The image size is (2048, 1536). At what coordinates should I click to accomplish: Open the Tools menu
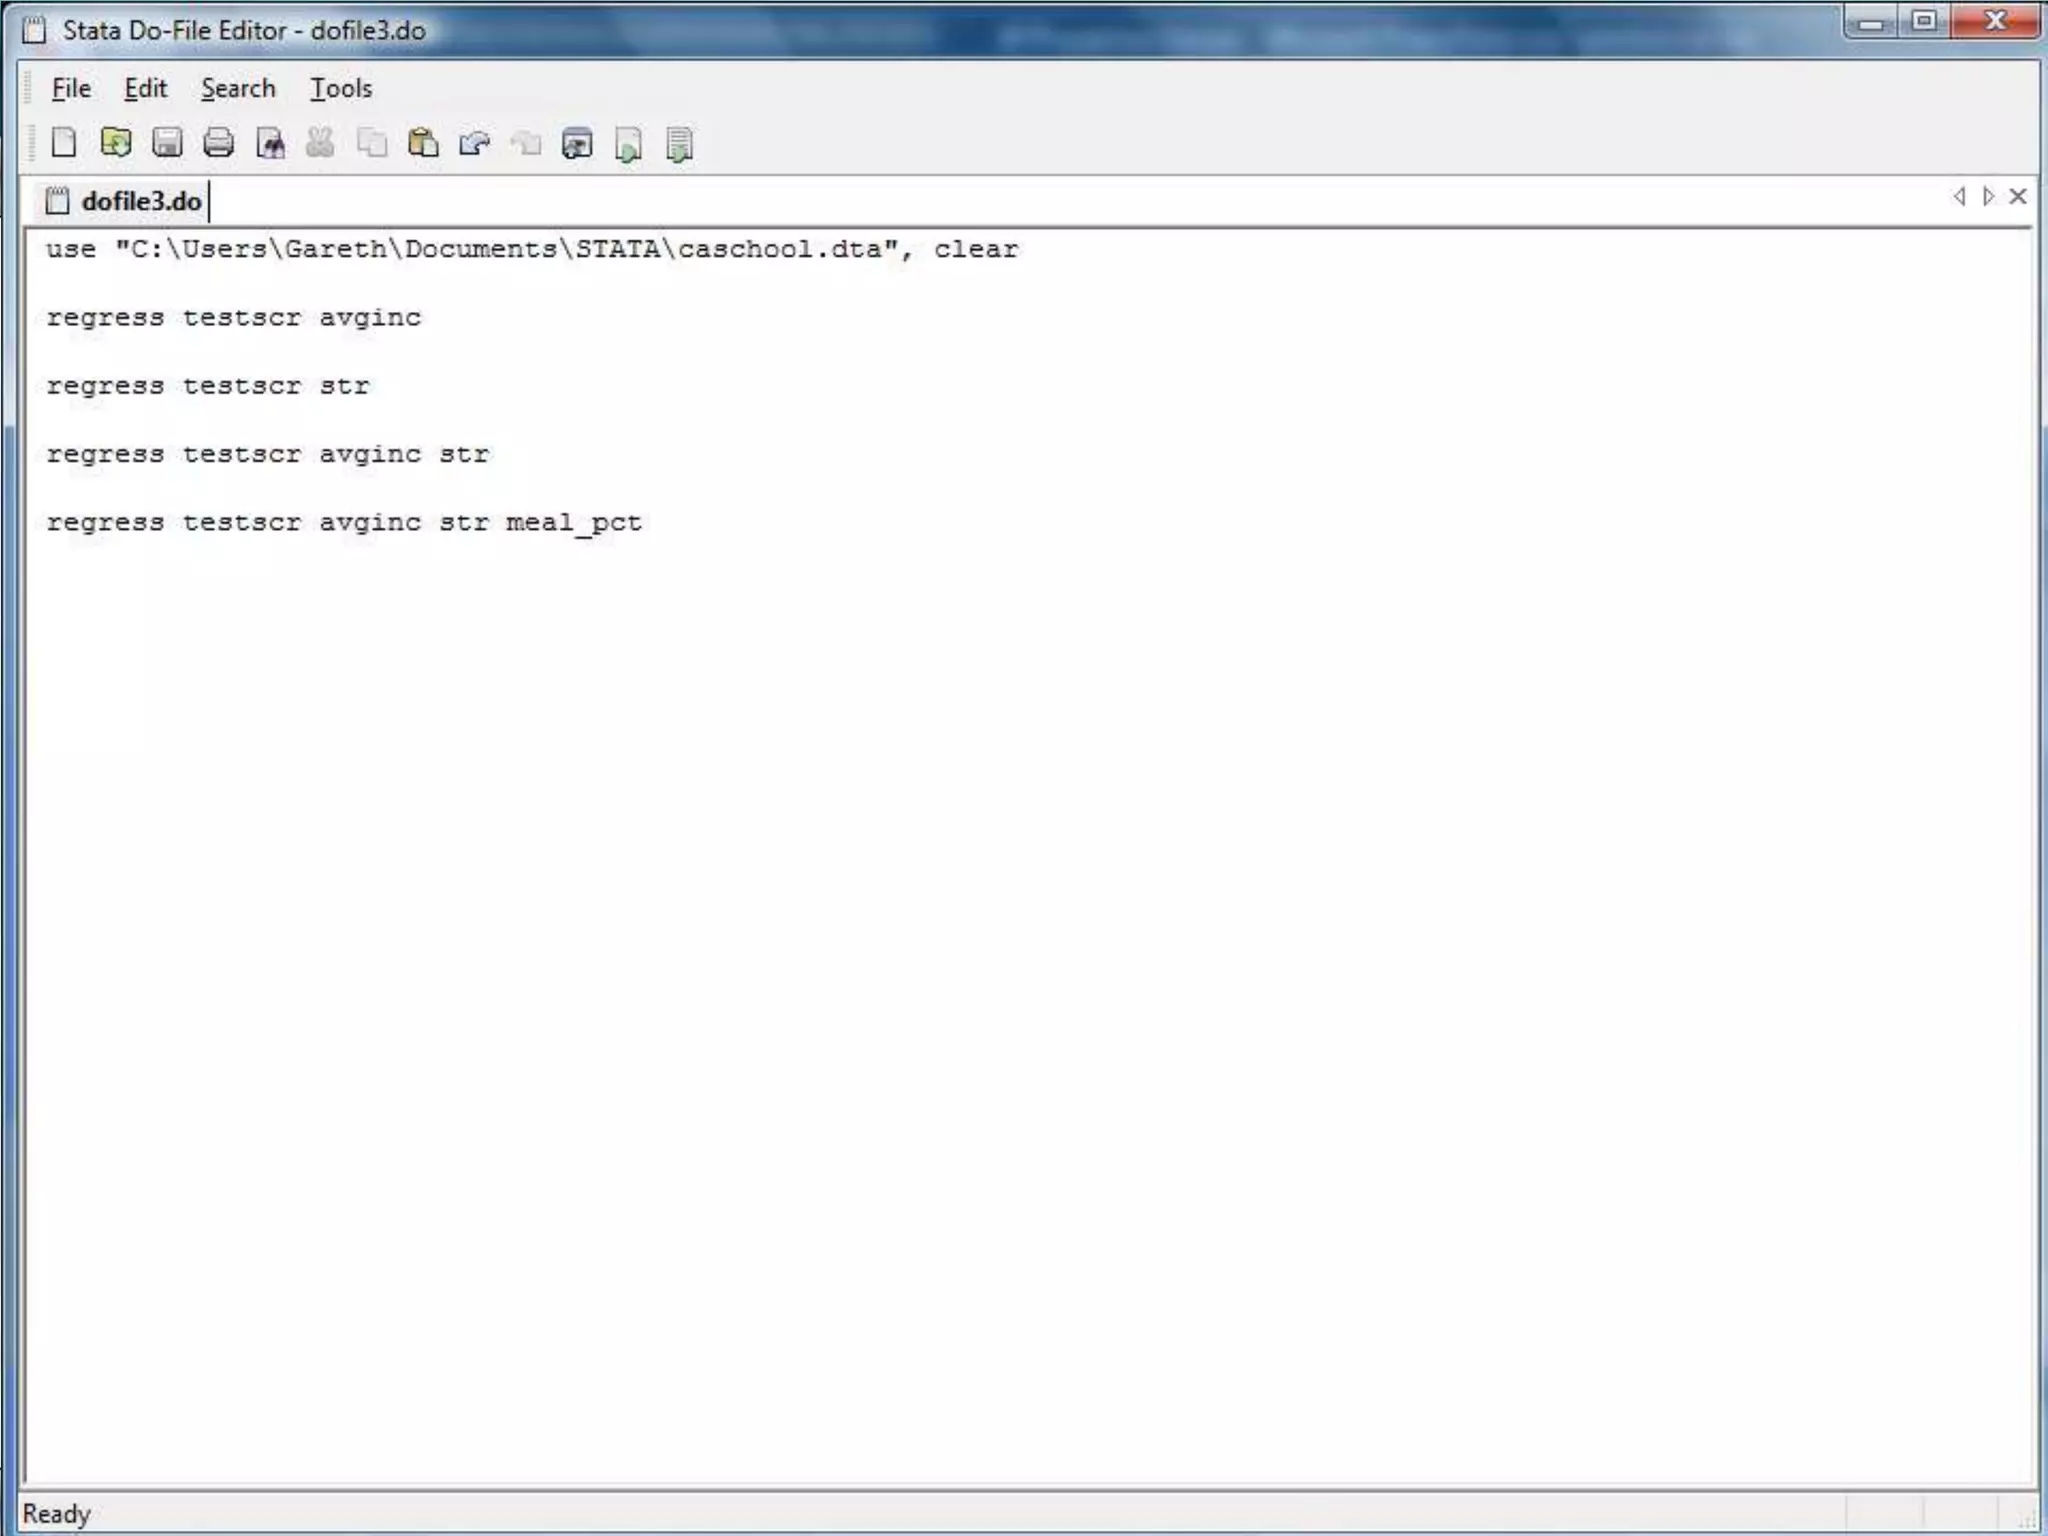pos(341,88)
